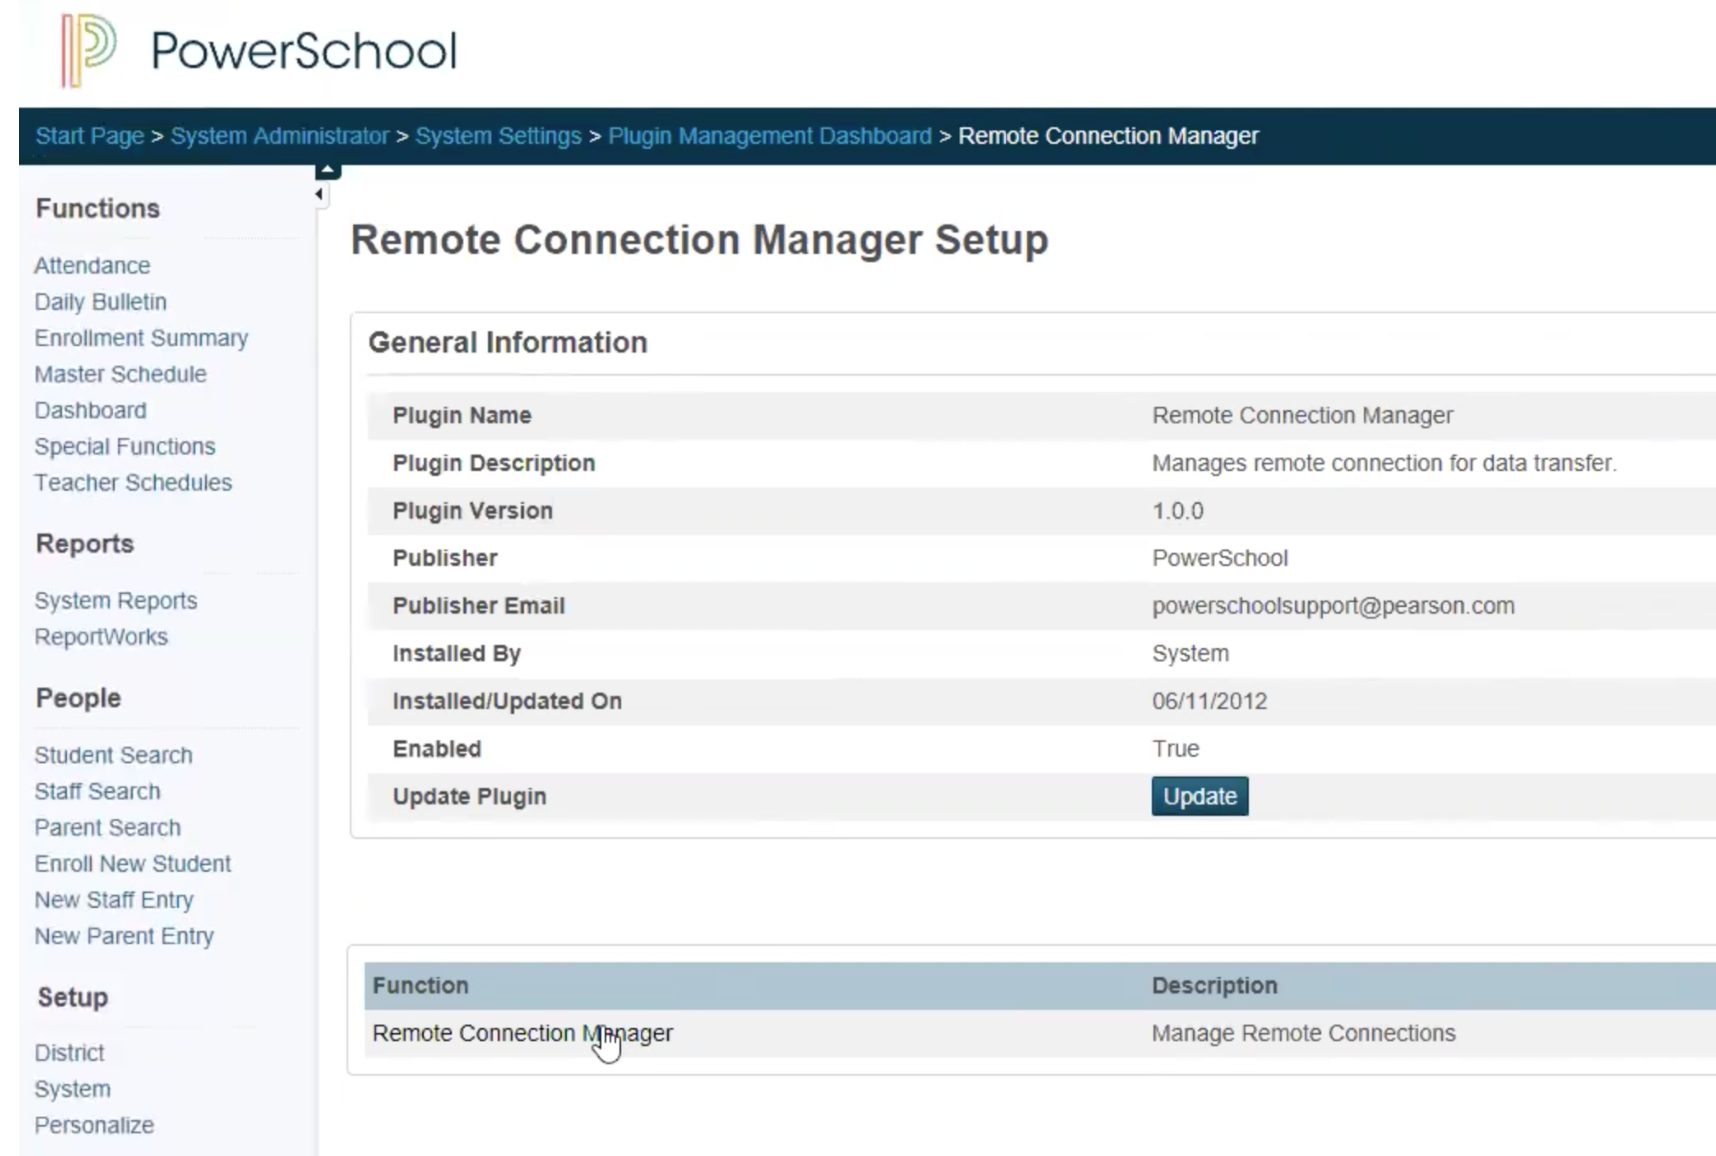Select New Staff Entry

[x=114, y=900]
